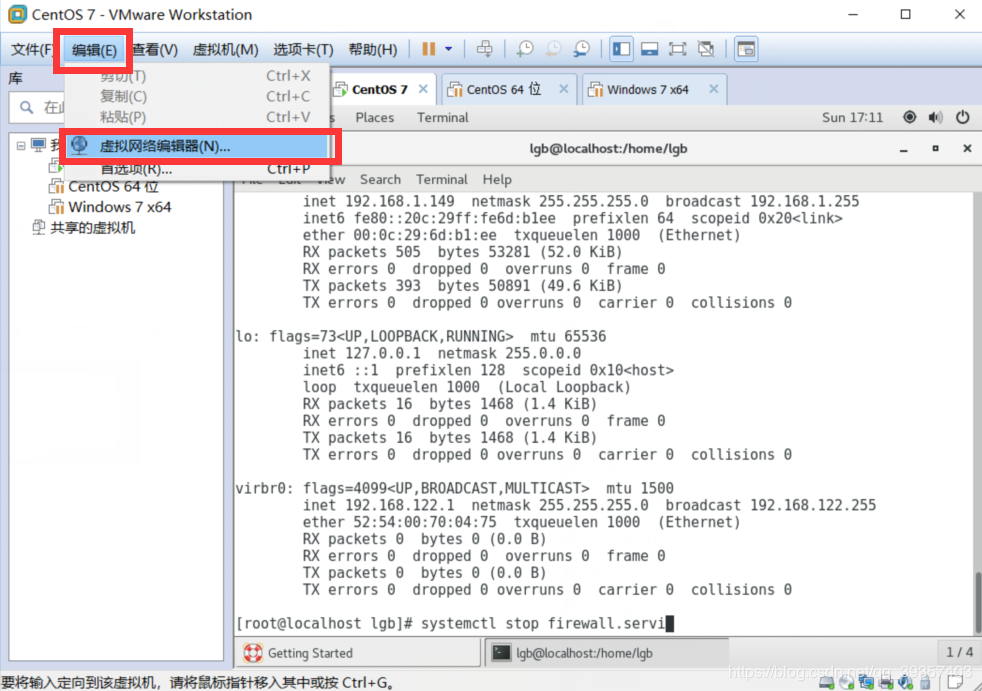The width and height of the screenshot is (982, 691).
Task: Select 共享的虚拟机 in the library tree
Action: (x=92, y=227)
